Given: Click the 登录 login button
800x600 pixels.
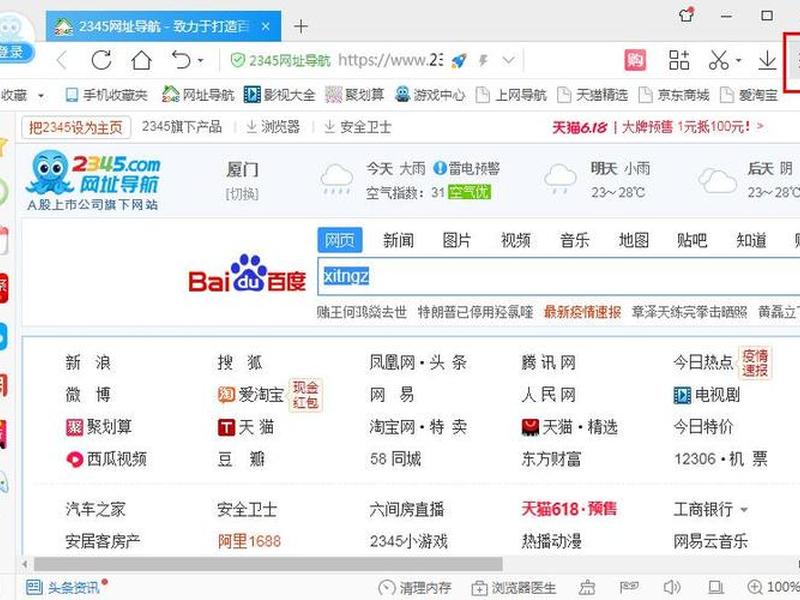Looking at the screenshot, I should (x=14, y=52).
